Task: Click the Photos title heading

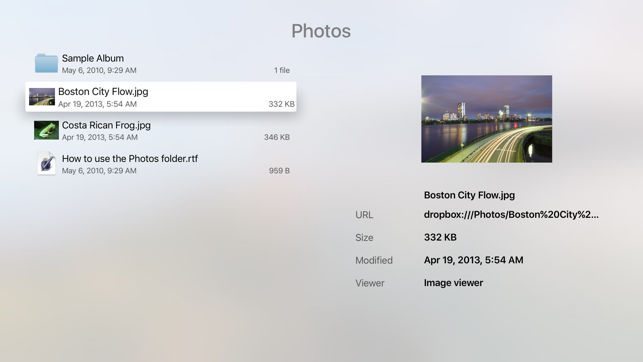Action: coord(321,31)
